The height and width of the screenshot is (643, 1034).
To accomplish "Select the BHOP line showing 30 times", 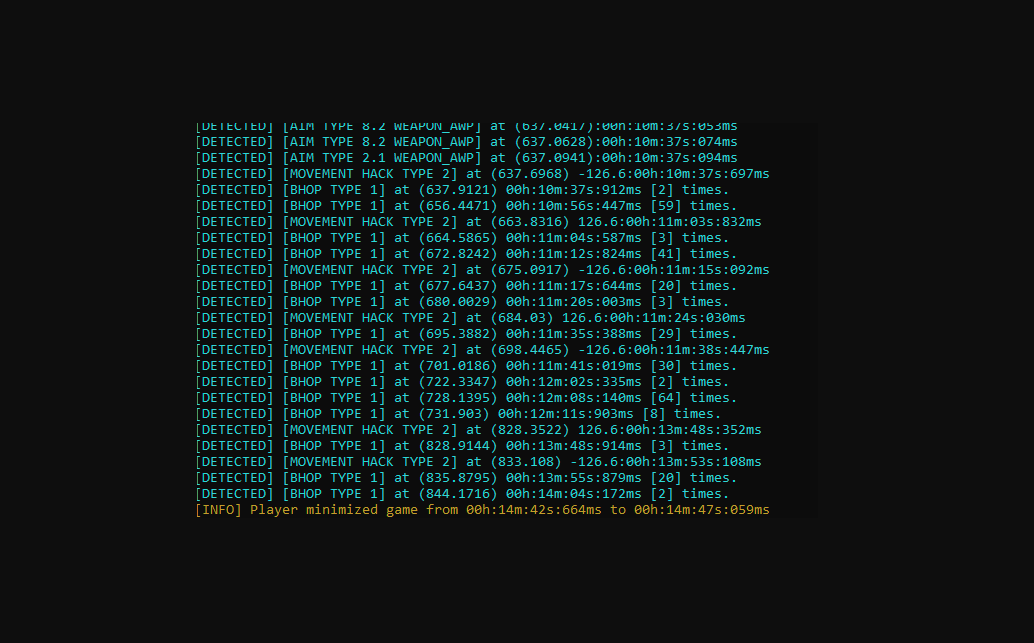I will click(466, 366).
